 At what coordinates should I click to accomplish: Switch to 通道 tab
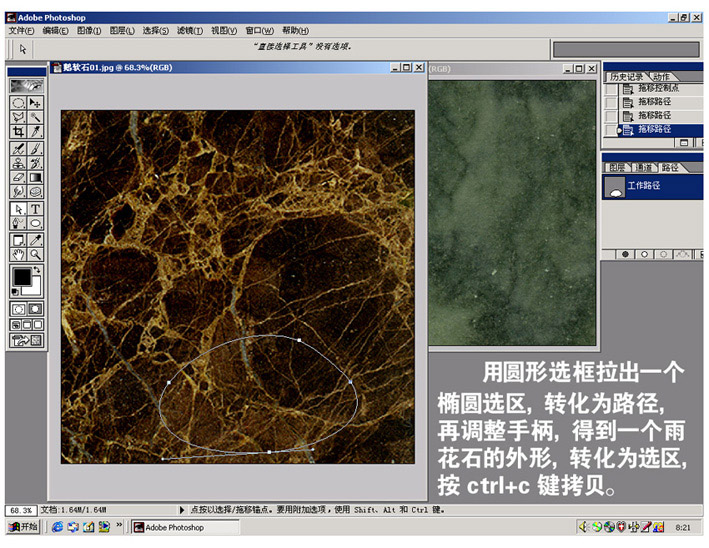(643, 168)
